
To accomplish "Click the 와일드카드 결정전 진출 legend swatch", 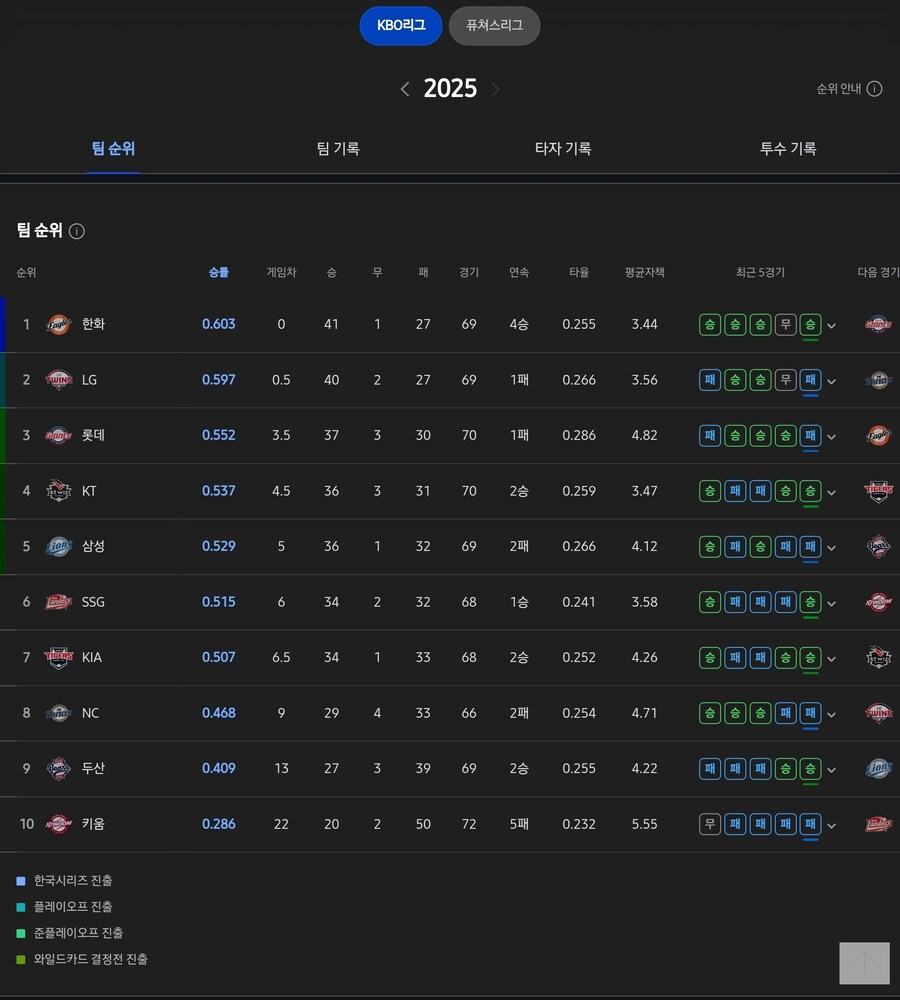I will [20, 959].
